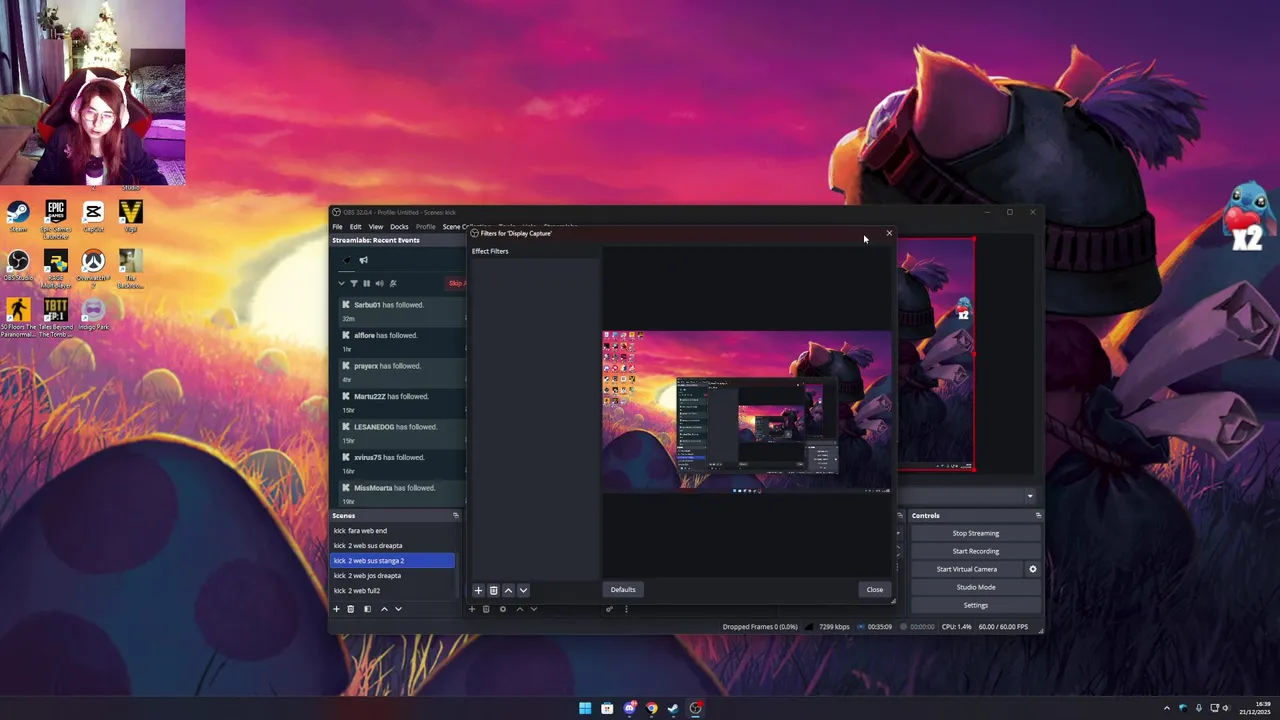Open the File menu in OBS
This screenshot has width=1280, height=720.
pyautogui.click(x=337, y=227)
